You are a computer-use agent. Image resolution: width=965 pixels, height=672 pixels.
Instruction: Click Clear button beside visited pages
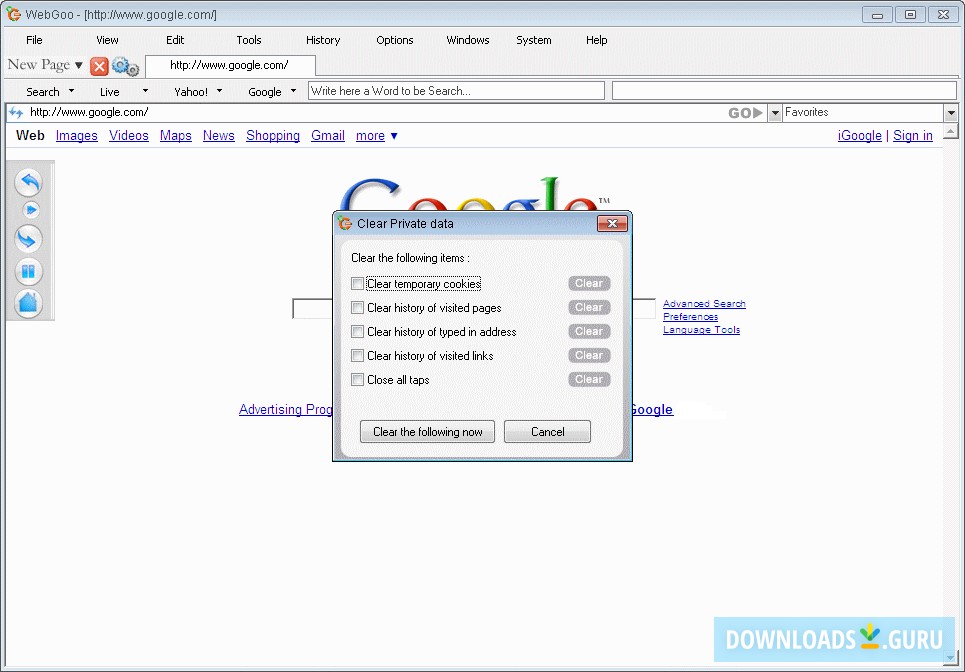point(589,308)
